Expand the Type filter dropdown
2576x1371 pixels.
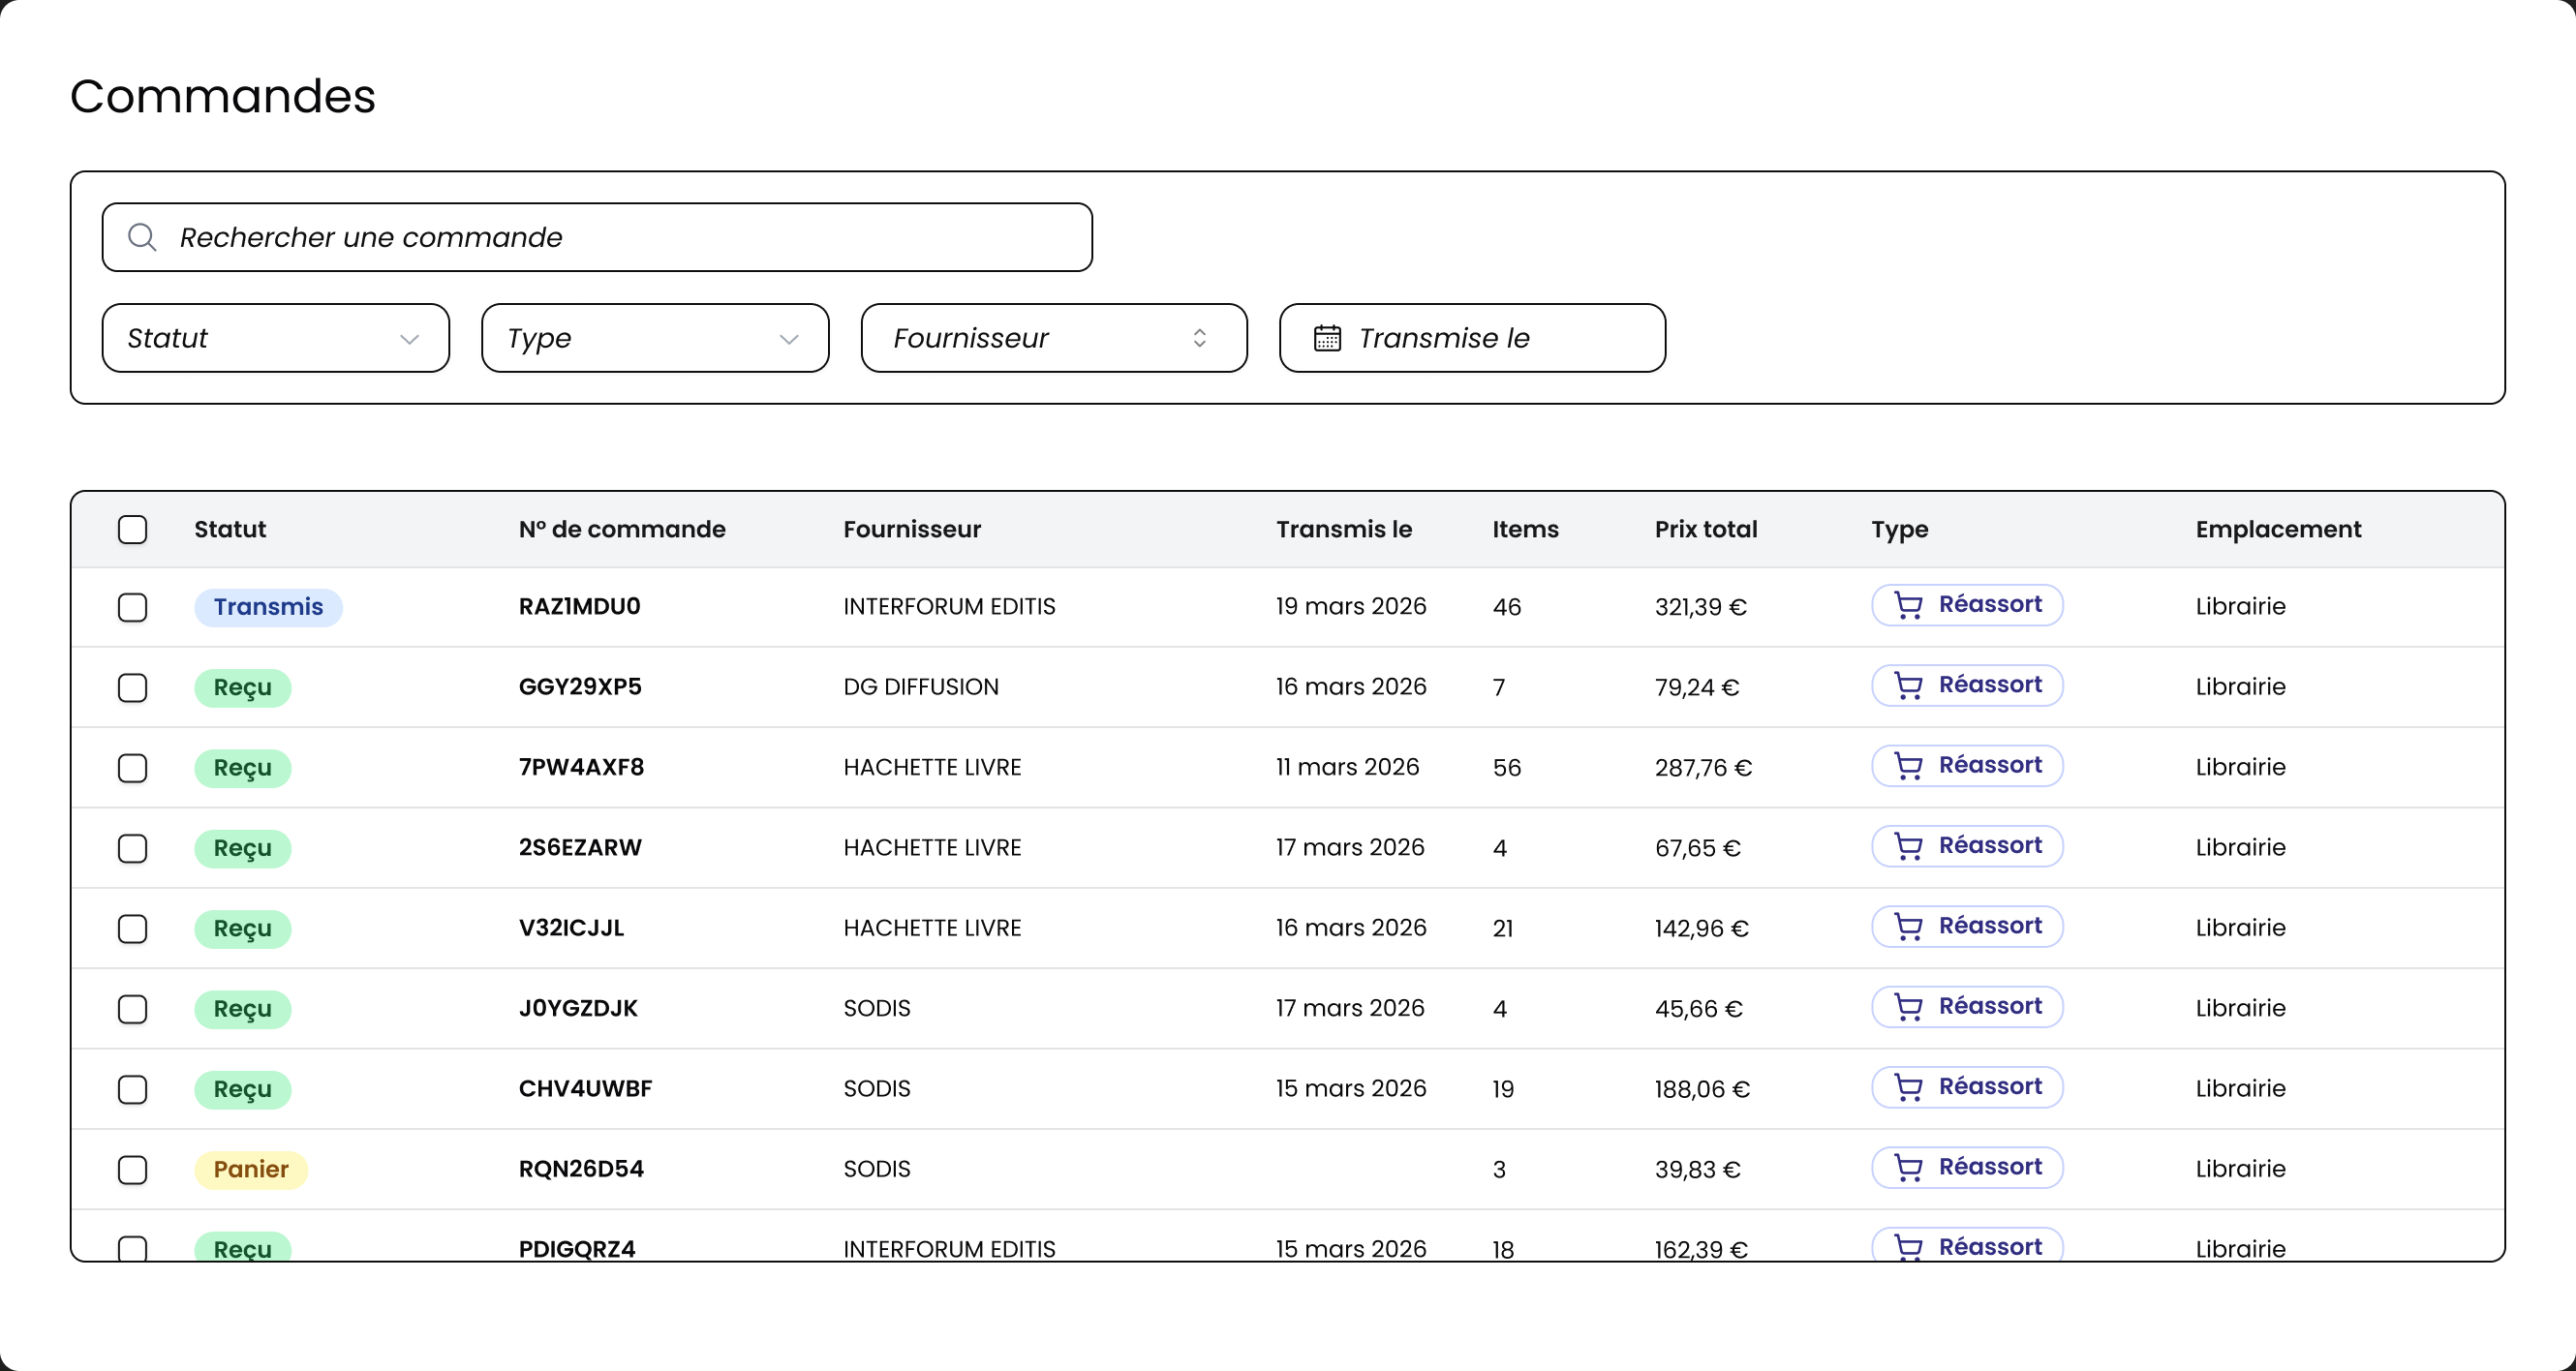[x=654, y=338]
